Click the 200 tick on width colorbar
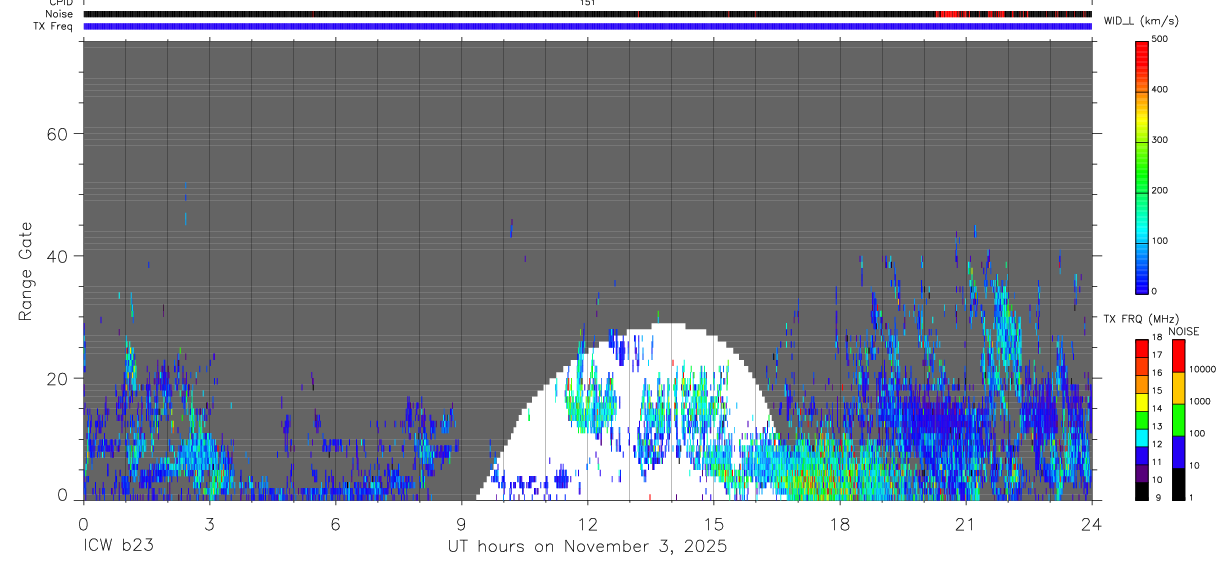The height and width of the screenshot is (567, 1228). click(1161, 190)
